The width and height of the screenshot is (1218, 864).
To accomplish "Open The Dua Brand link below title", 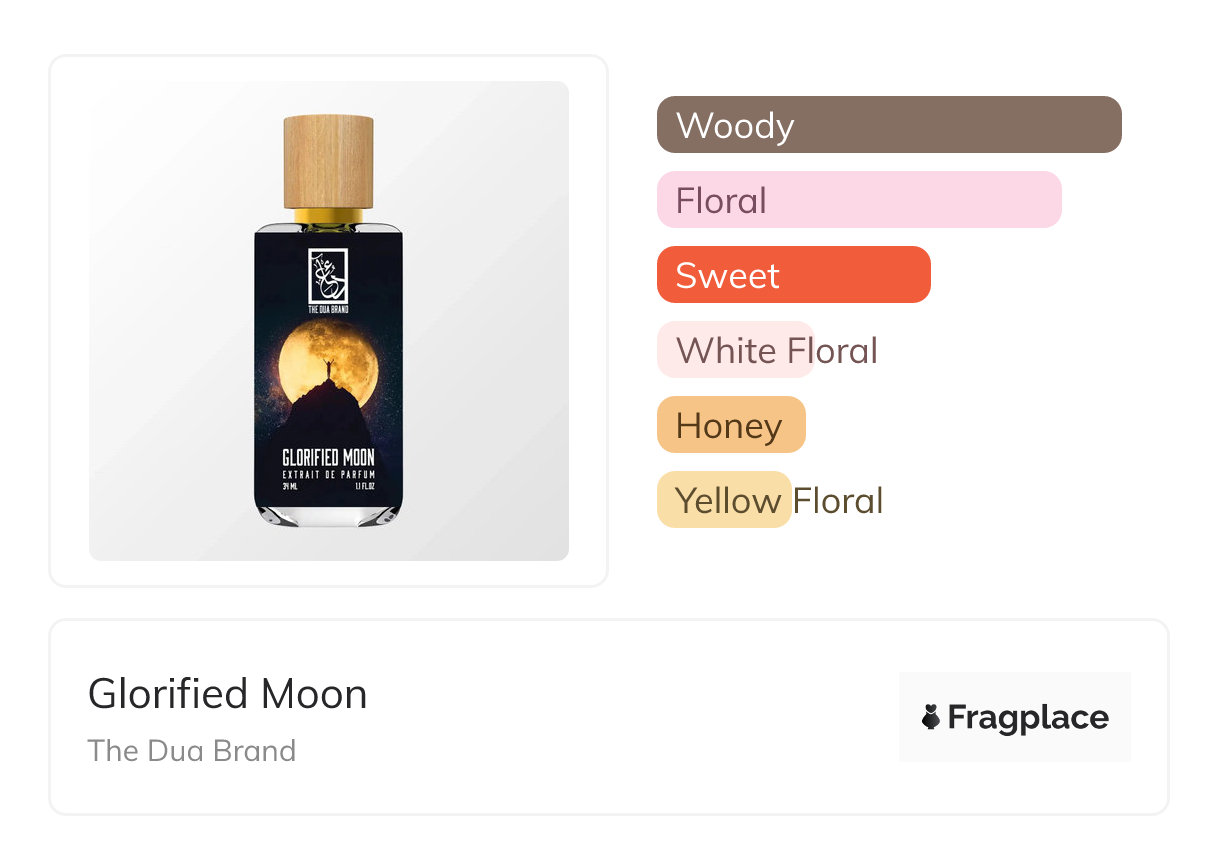I will click(x=192, y=751).
